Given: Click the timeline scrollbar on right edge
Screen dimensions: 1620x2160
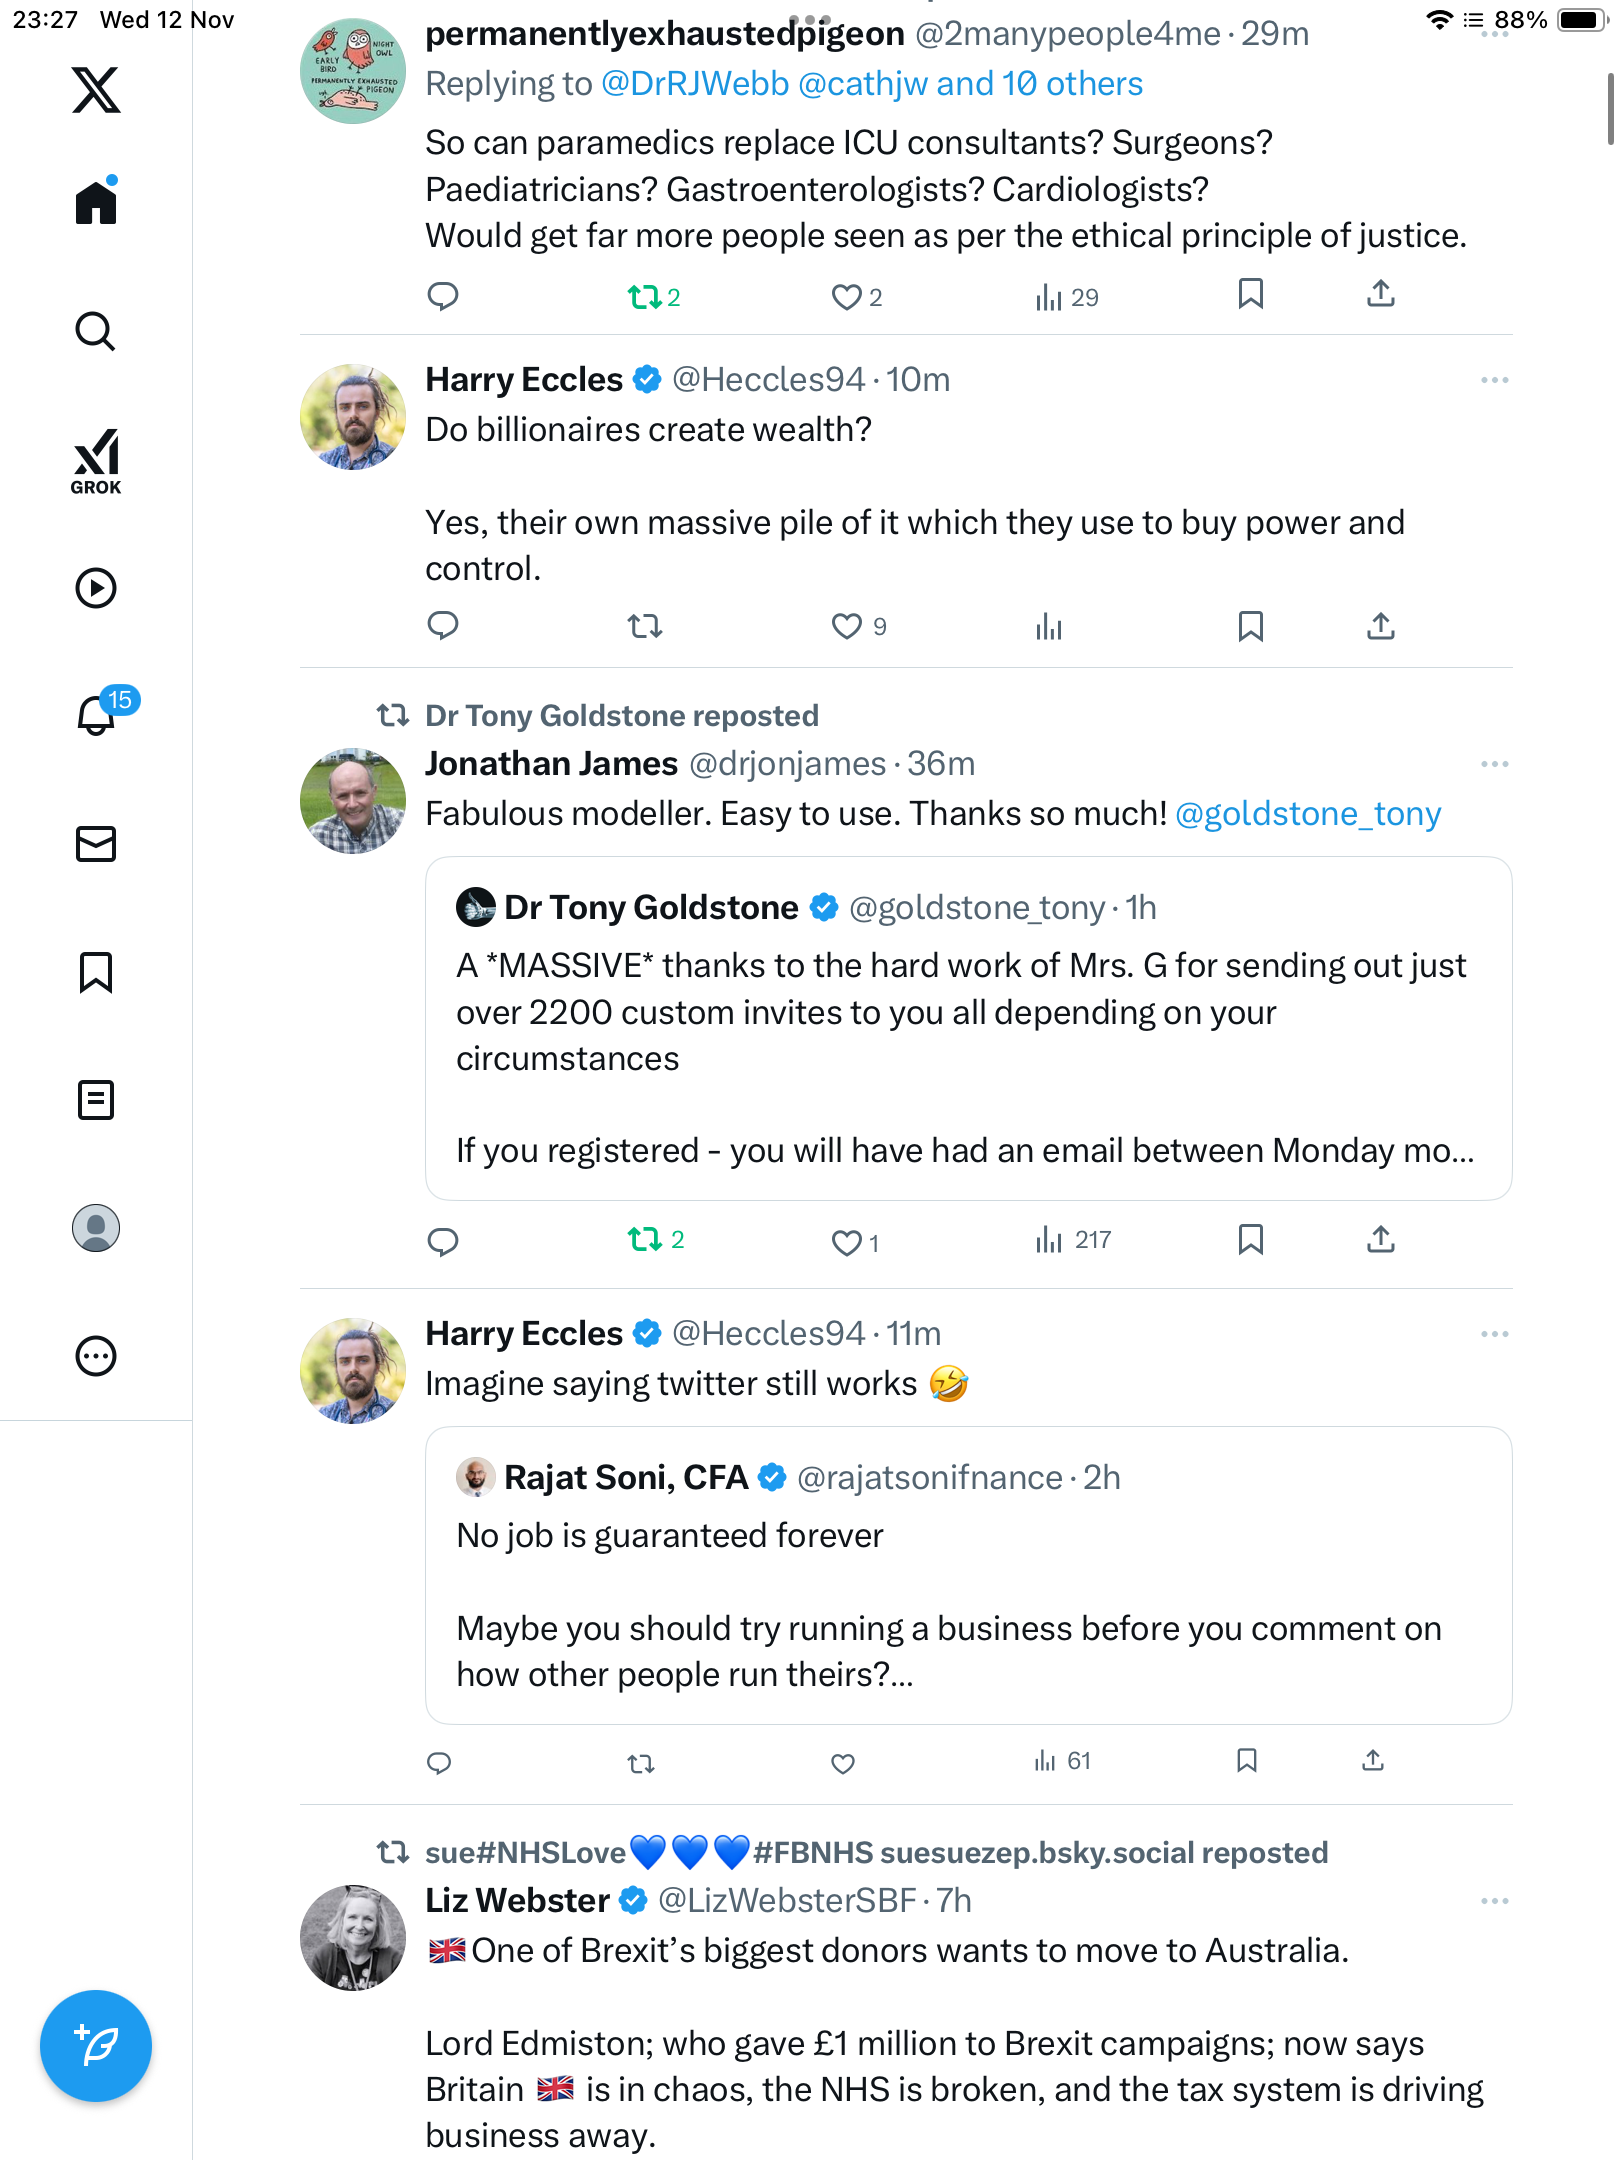Looking at the screenshot, I should click(1610, 110).
